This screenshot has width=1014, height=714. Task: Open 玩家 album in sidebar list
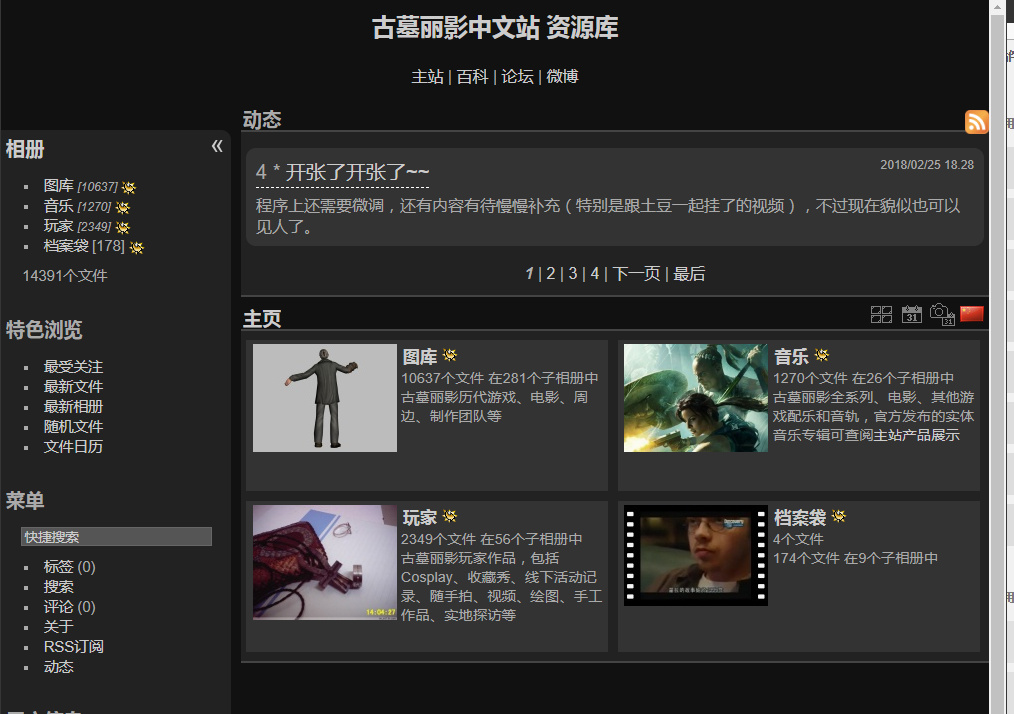click(58, 226)
